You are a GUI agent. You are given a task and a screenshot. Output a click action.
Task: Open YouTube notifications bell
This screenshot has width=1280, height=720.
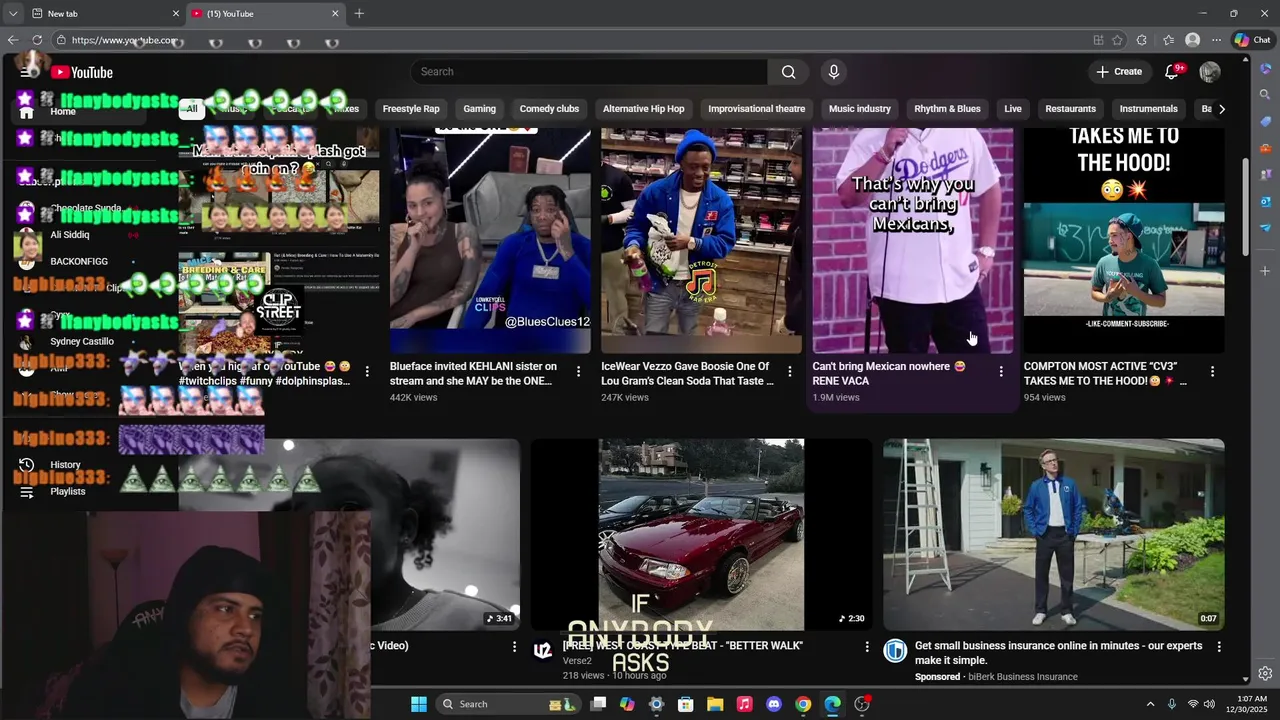1172,72
